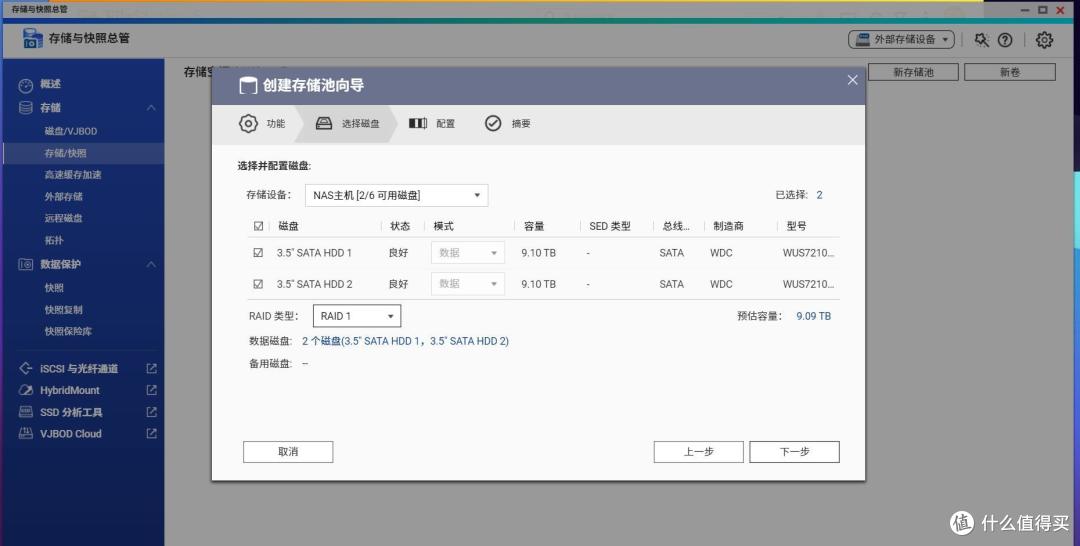The image size is (1080, 546).
Task: Click the 下一步 button
Action: tap(794, 452)
